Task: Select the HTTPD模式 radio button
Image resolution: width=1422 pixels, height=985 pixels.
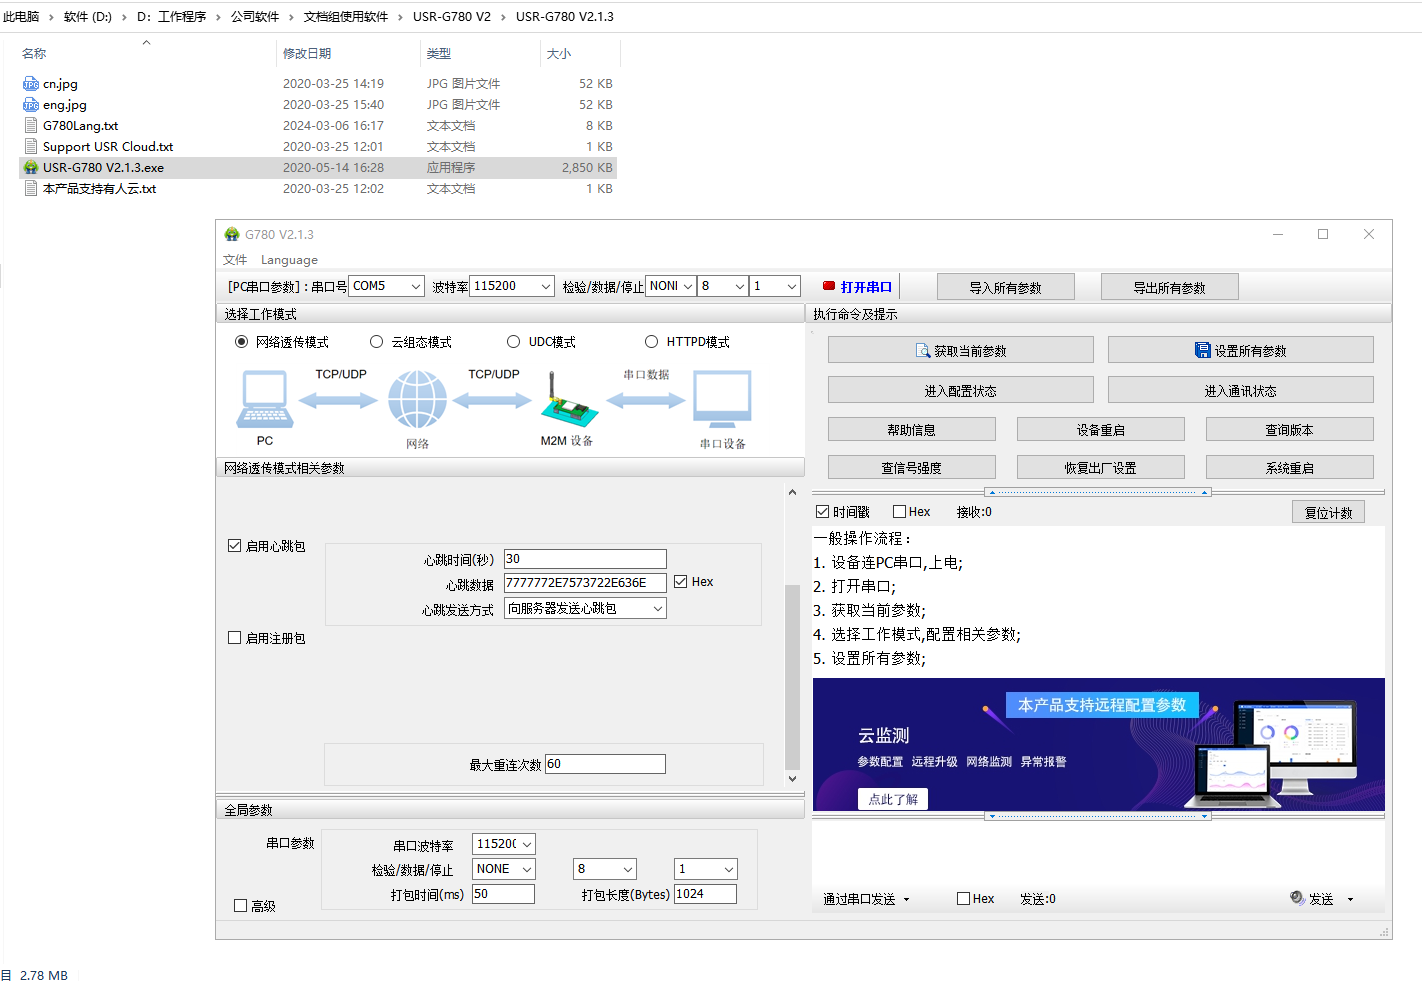Action: pos(652,342)
